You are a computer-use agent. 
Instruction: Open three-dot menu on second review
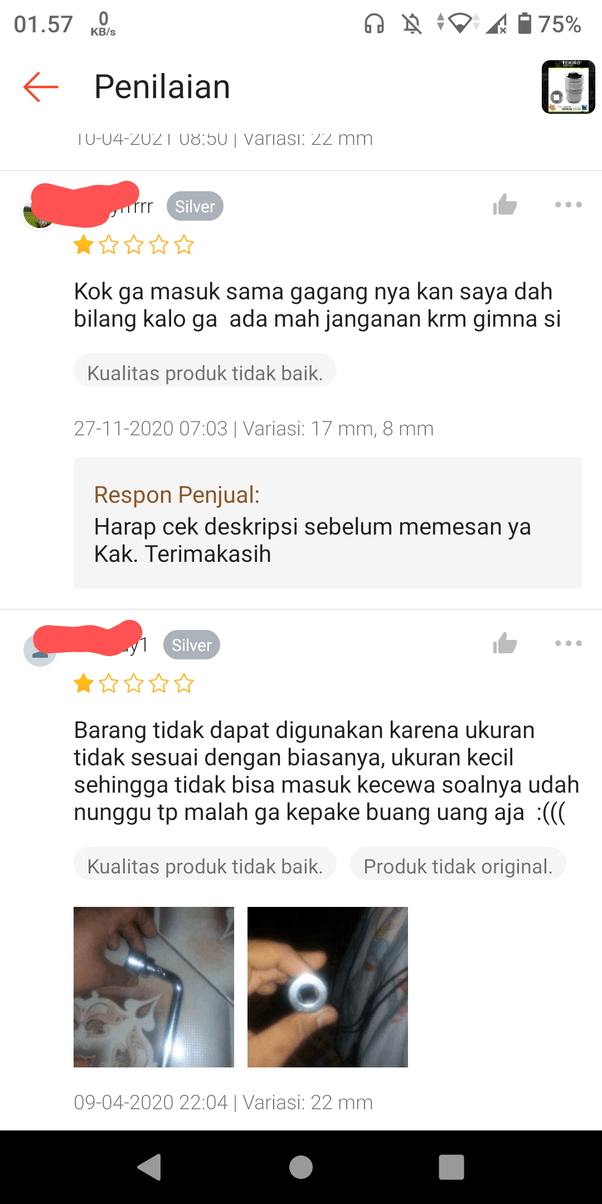click(x=568, y=643)
